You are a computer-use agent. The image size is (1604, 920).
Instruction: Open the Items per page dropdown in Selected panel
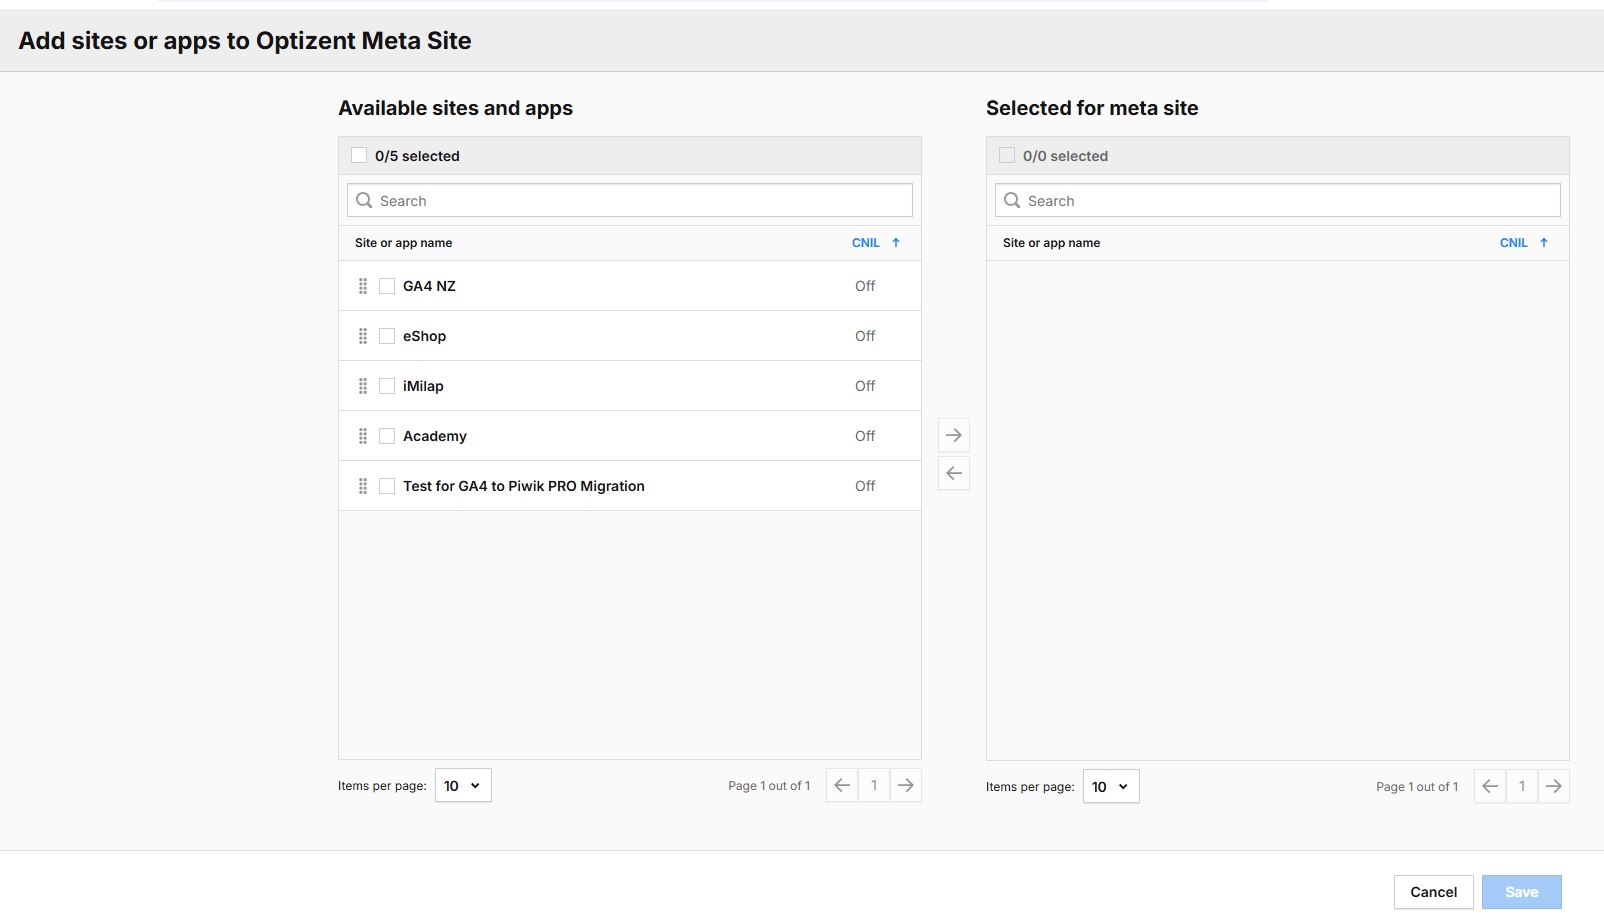pos(1110,786)
